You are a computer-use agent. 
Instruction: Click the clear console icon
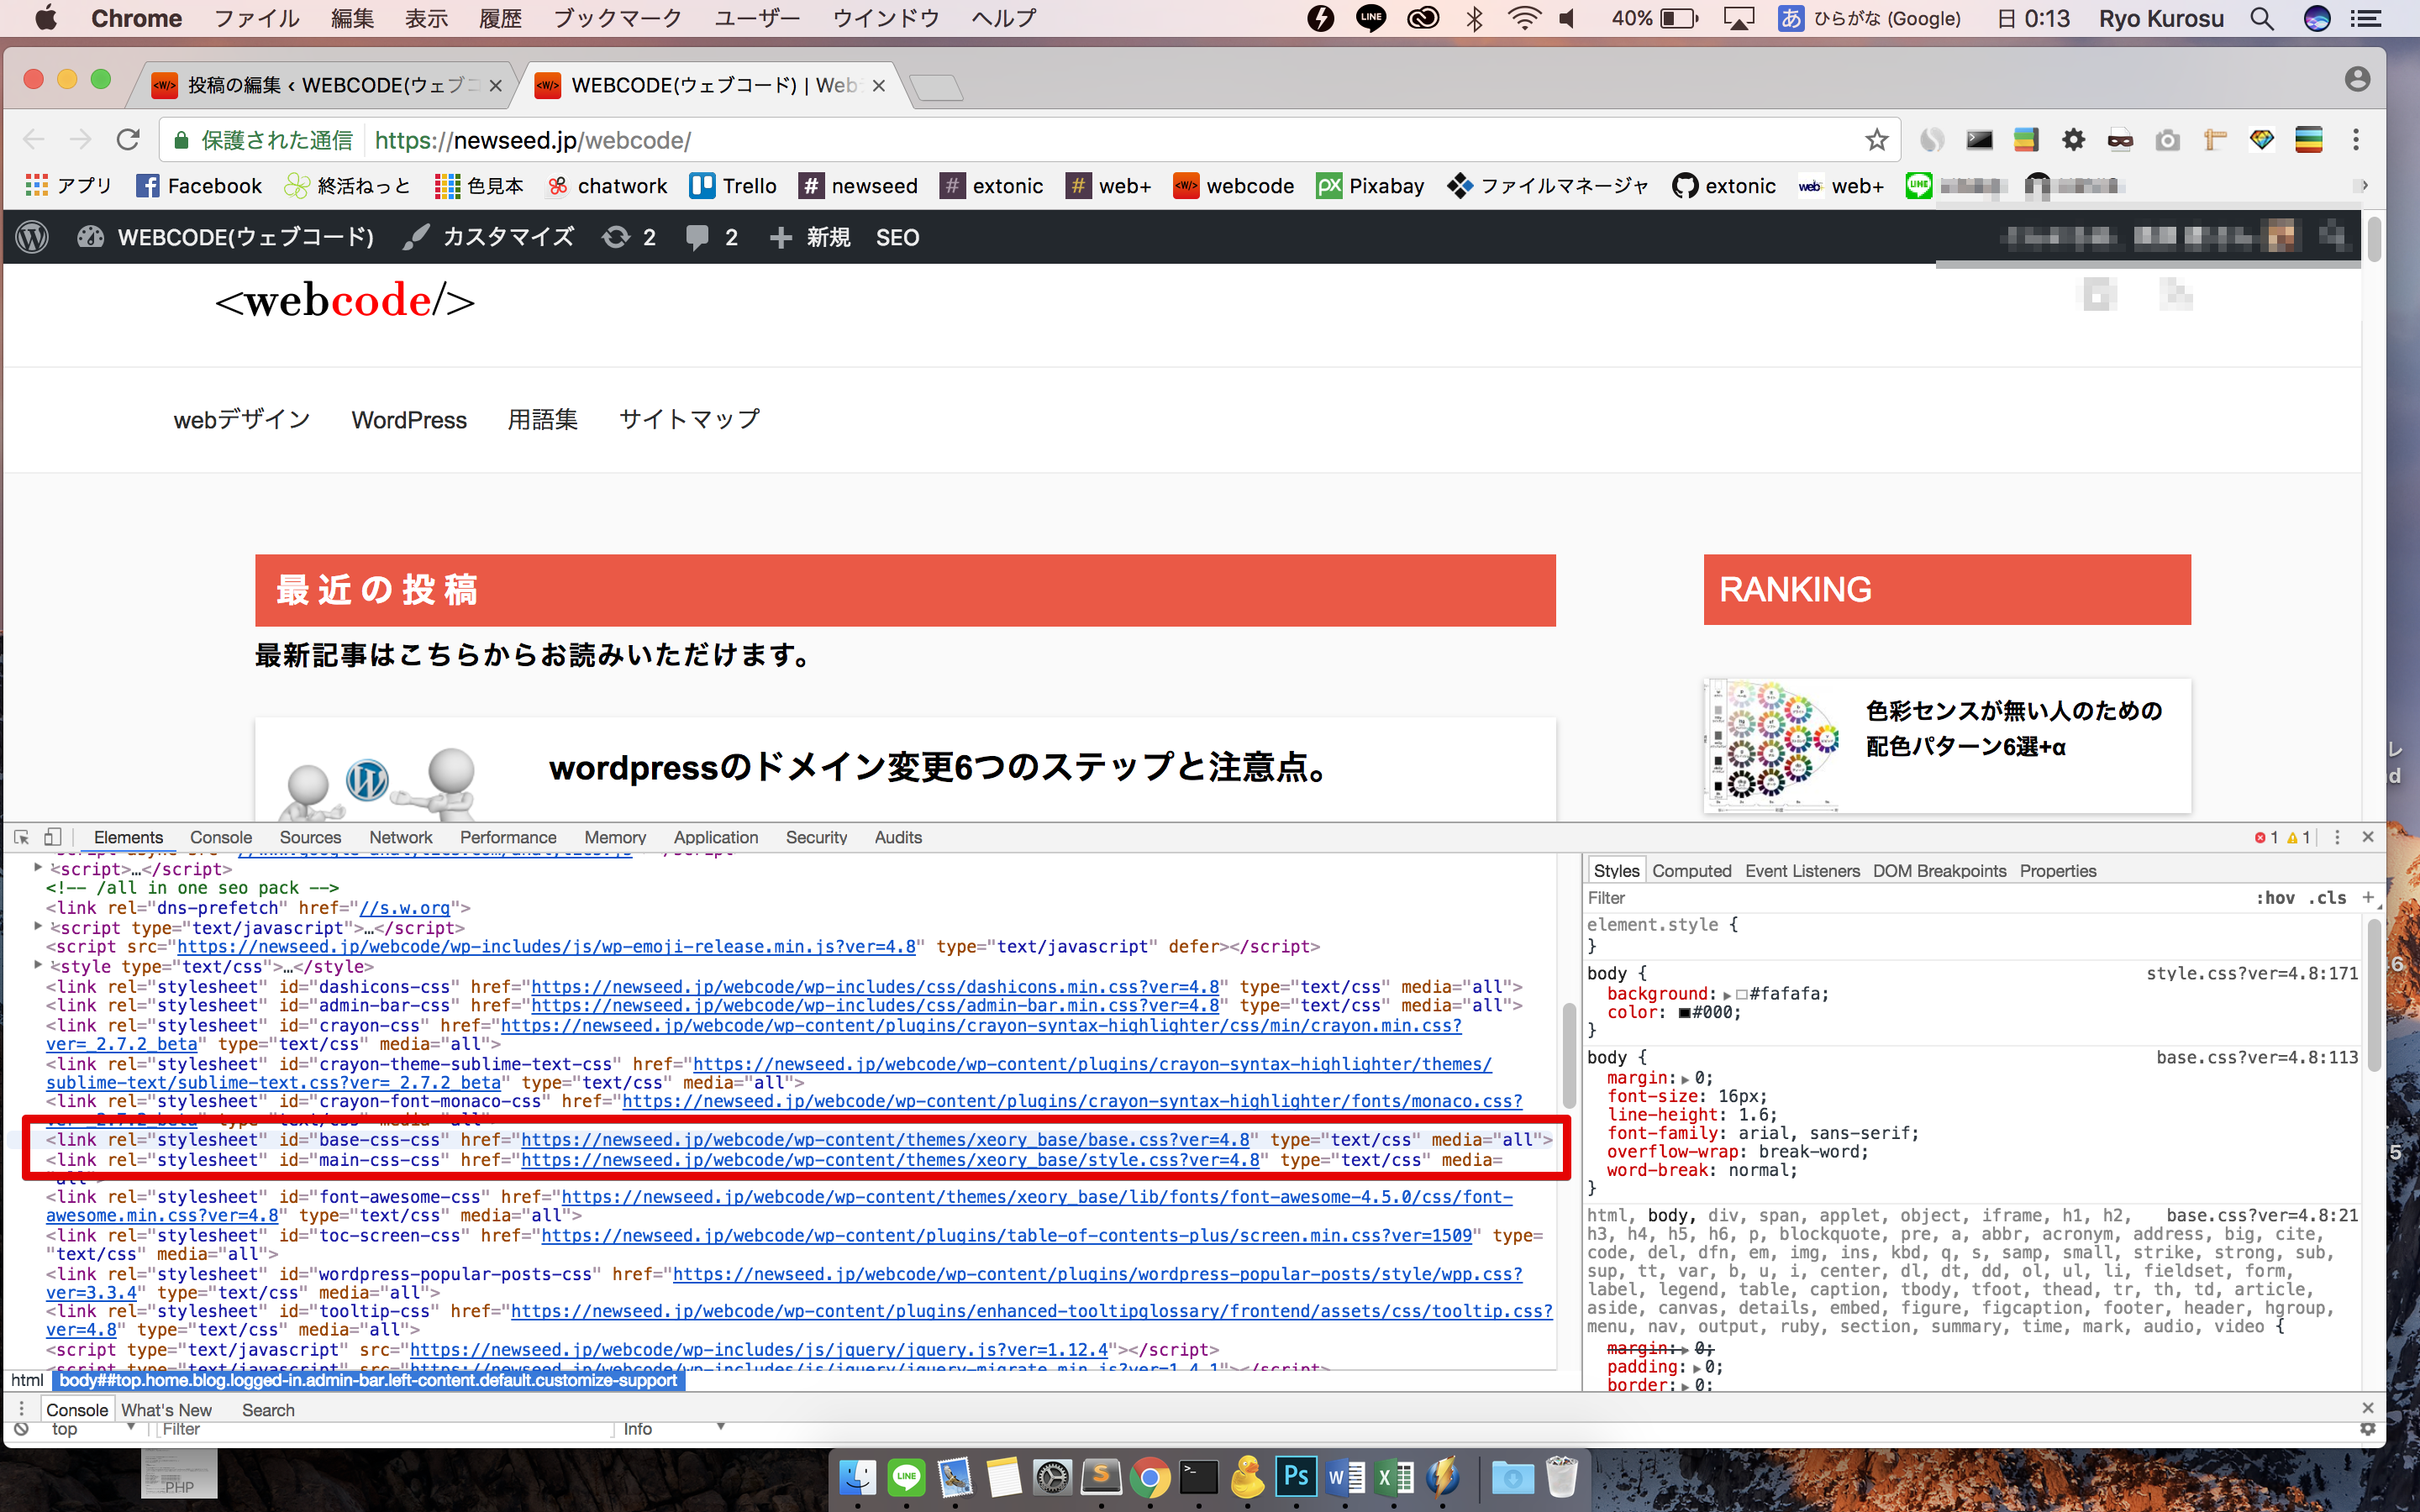21,1429
